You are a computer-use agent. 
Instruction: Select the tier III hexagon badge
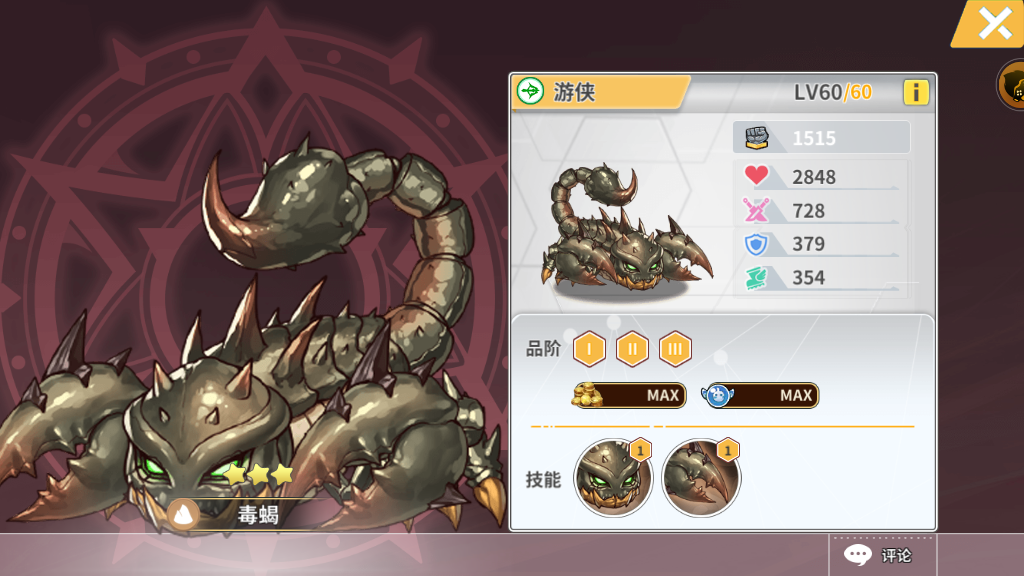pos(675,349)
